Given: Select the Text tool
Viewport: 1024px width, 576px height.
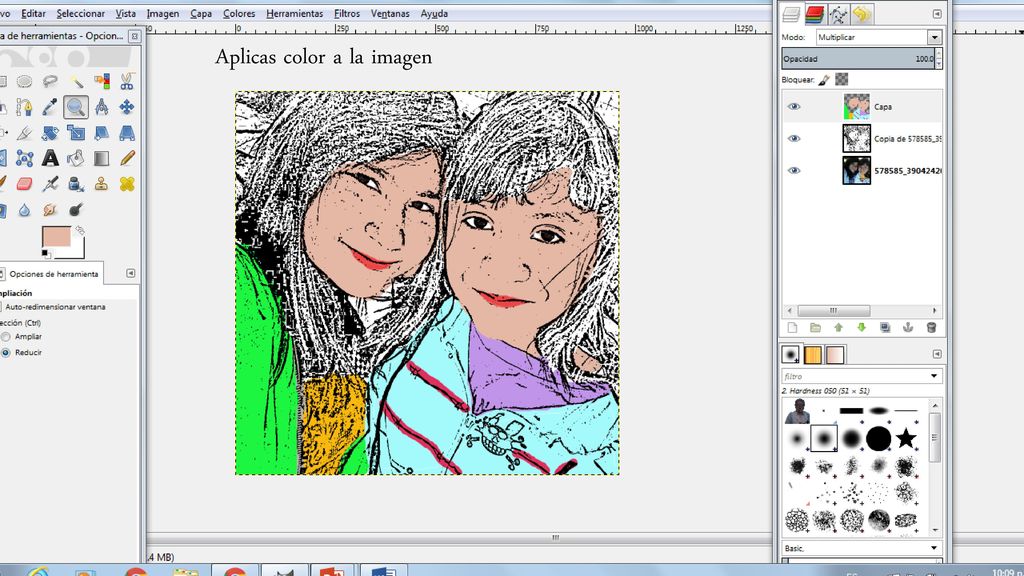Looking at the screenshot, I should click(50, 158).
